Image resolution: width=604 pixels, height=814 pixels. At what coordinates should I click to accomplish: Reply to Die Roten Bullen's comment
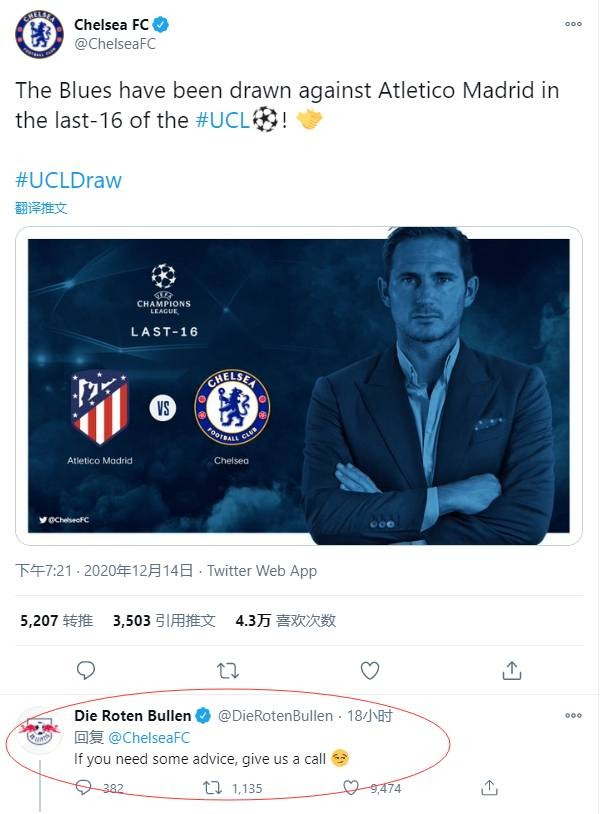tap(87, 788)
